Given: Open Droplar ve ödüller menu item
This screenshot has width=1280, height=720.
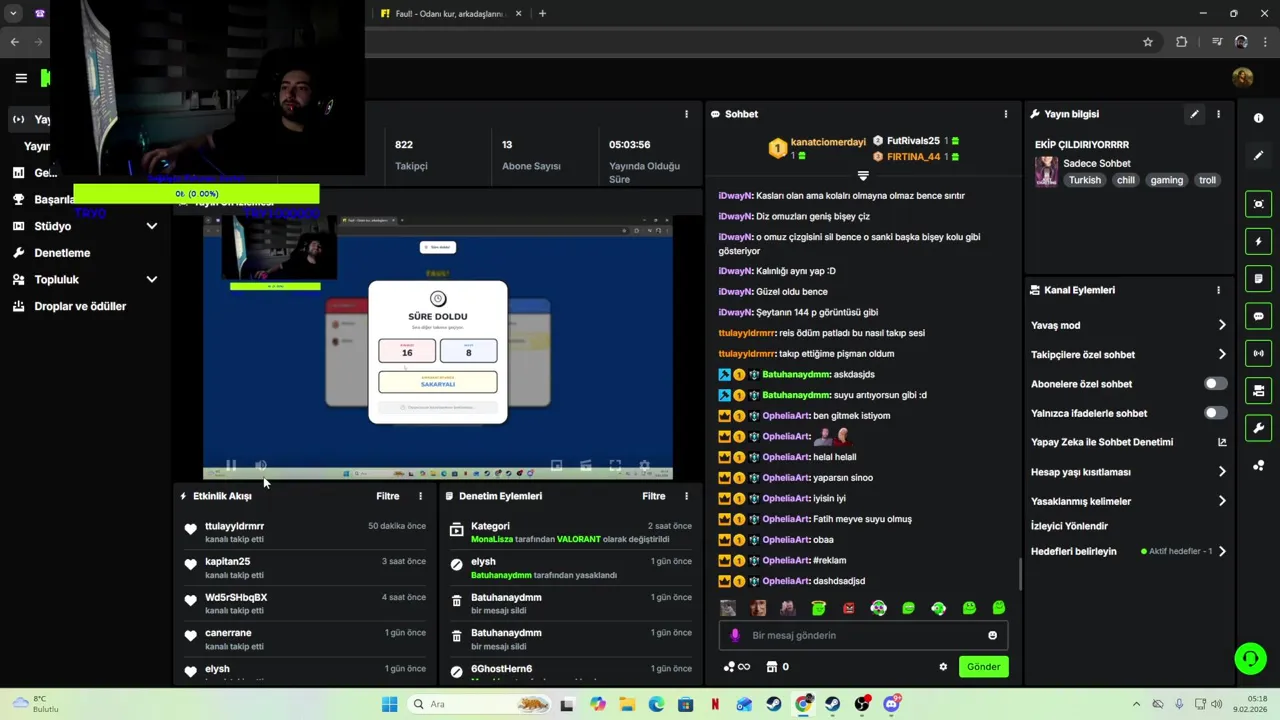Looking at the screenshot, I should click(x=80, y=306).
